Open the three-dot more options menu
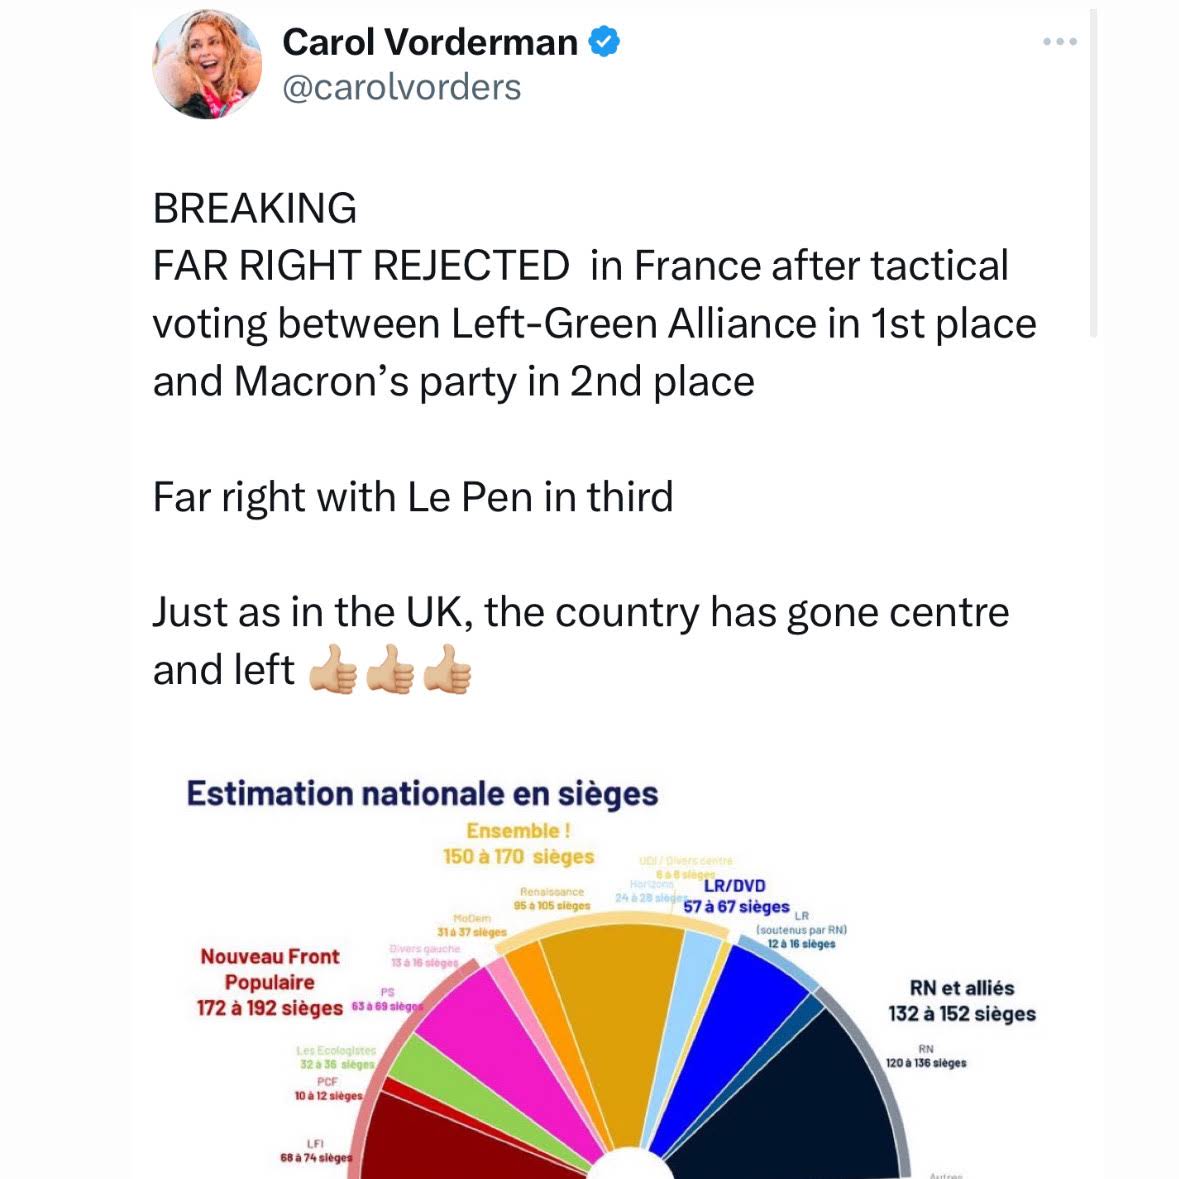Viewport: 1179px width, 1179px height. pyautogui.click(x=1059, y=42)
